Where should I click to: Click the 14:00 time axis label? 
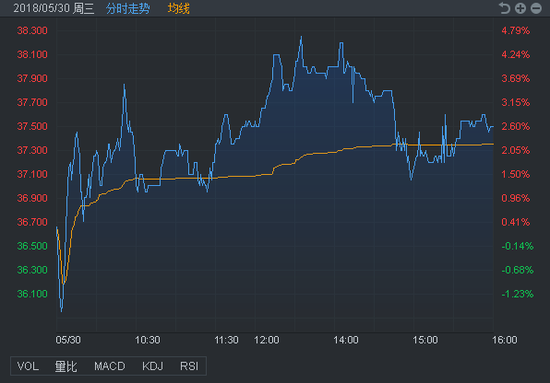coord(346,340)
